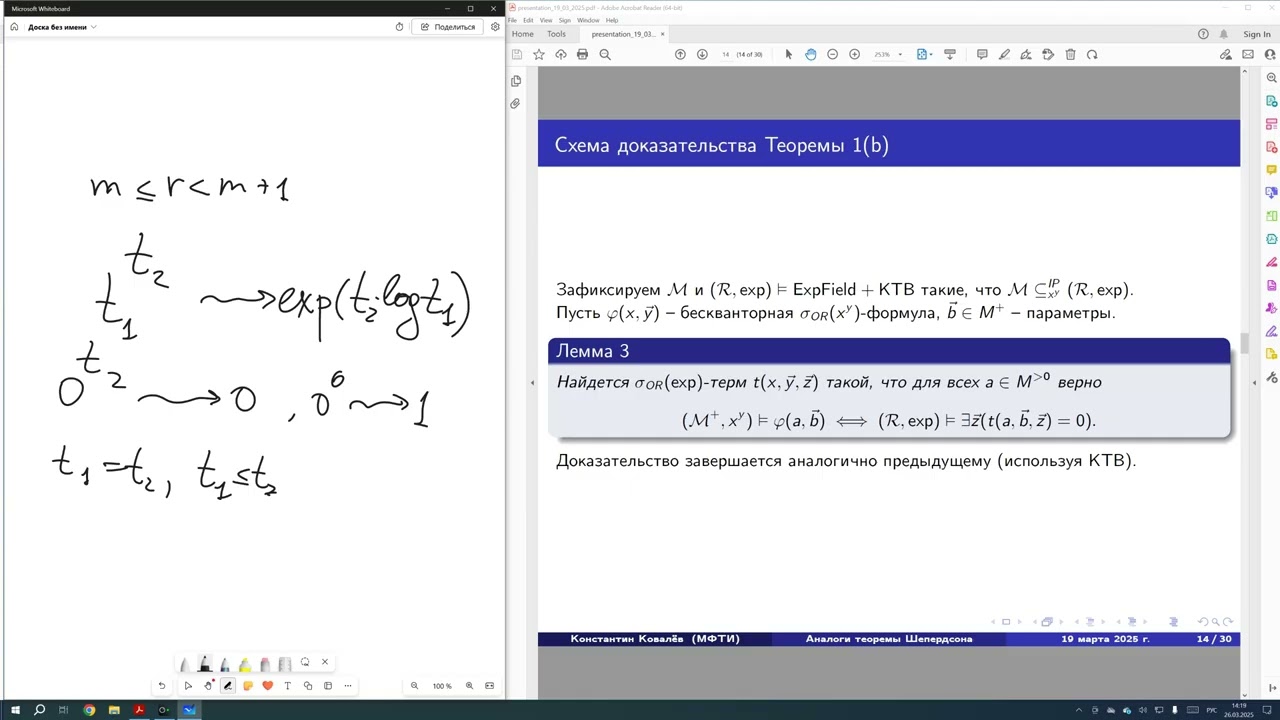The width and height of the screenshot is (1280, 720).
Task: Switch to the Tools tab in Acrobat
Action: pyautogui.click(x=556, y=34)
